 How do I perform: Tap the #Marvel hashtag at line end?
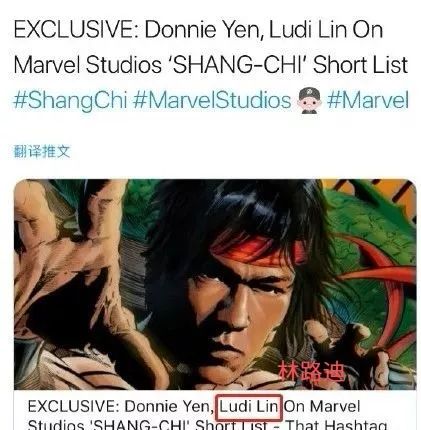coord(368,100)
